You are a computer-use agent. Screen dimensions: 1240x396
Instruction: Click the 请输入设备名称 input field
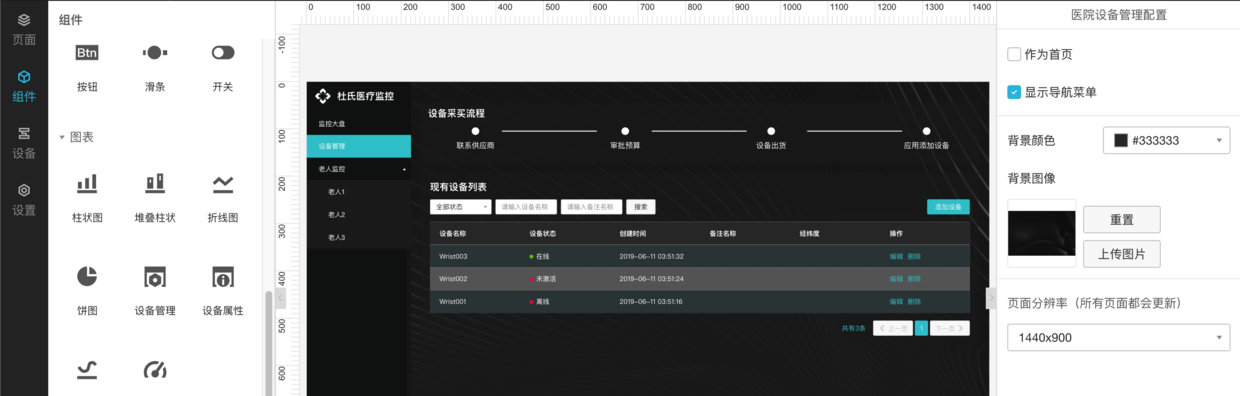526,207
